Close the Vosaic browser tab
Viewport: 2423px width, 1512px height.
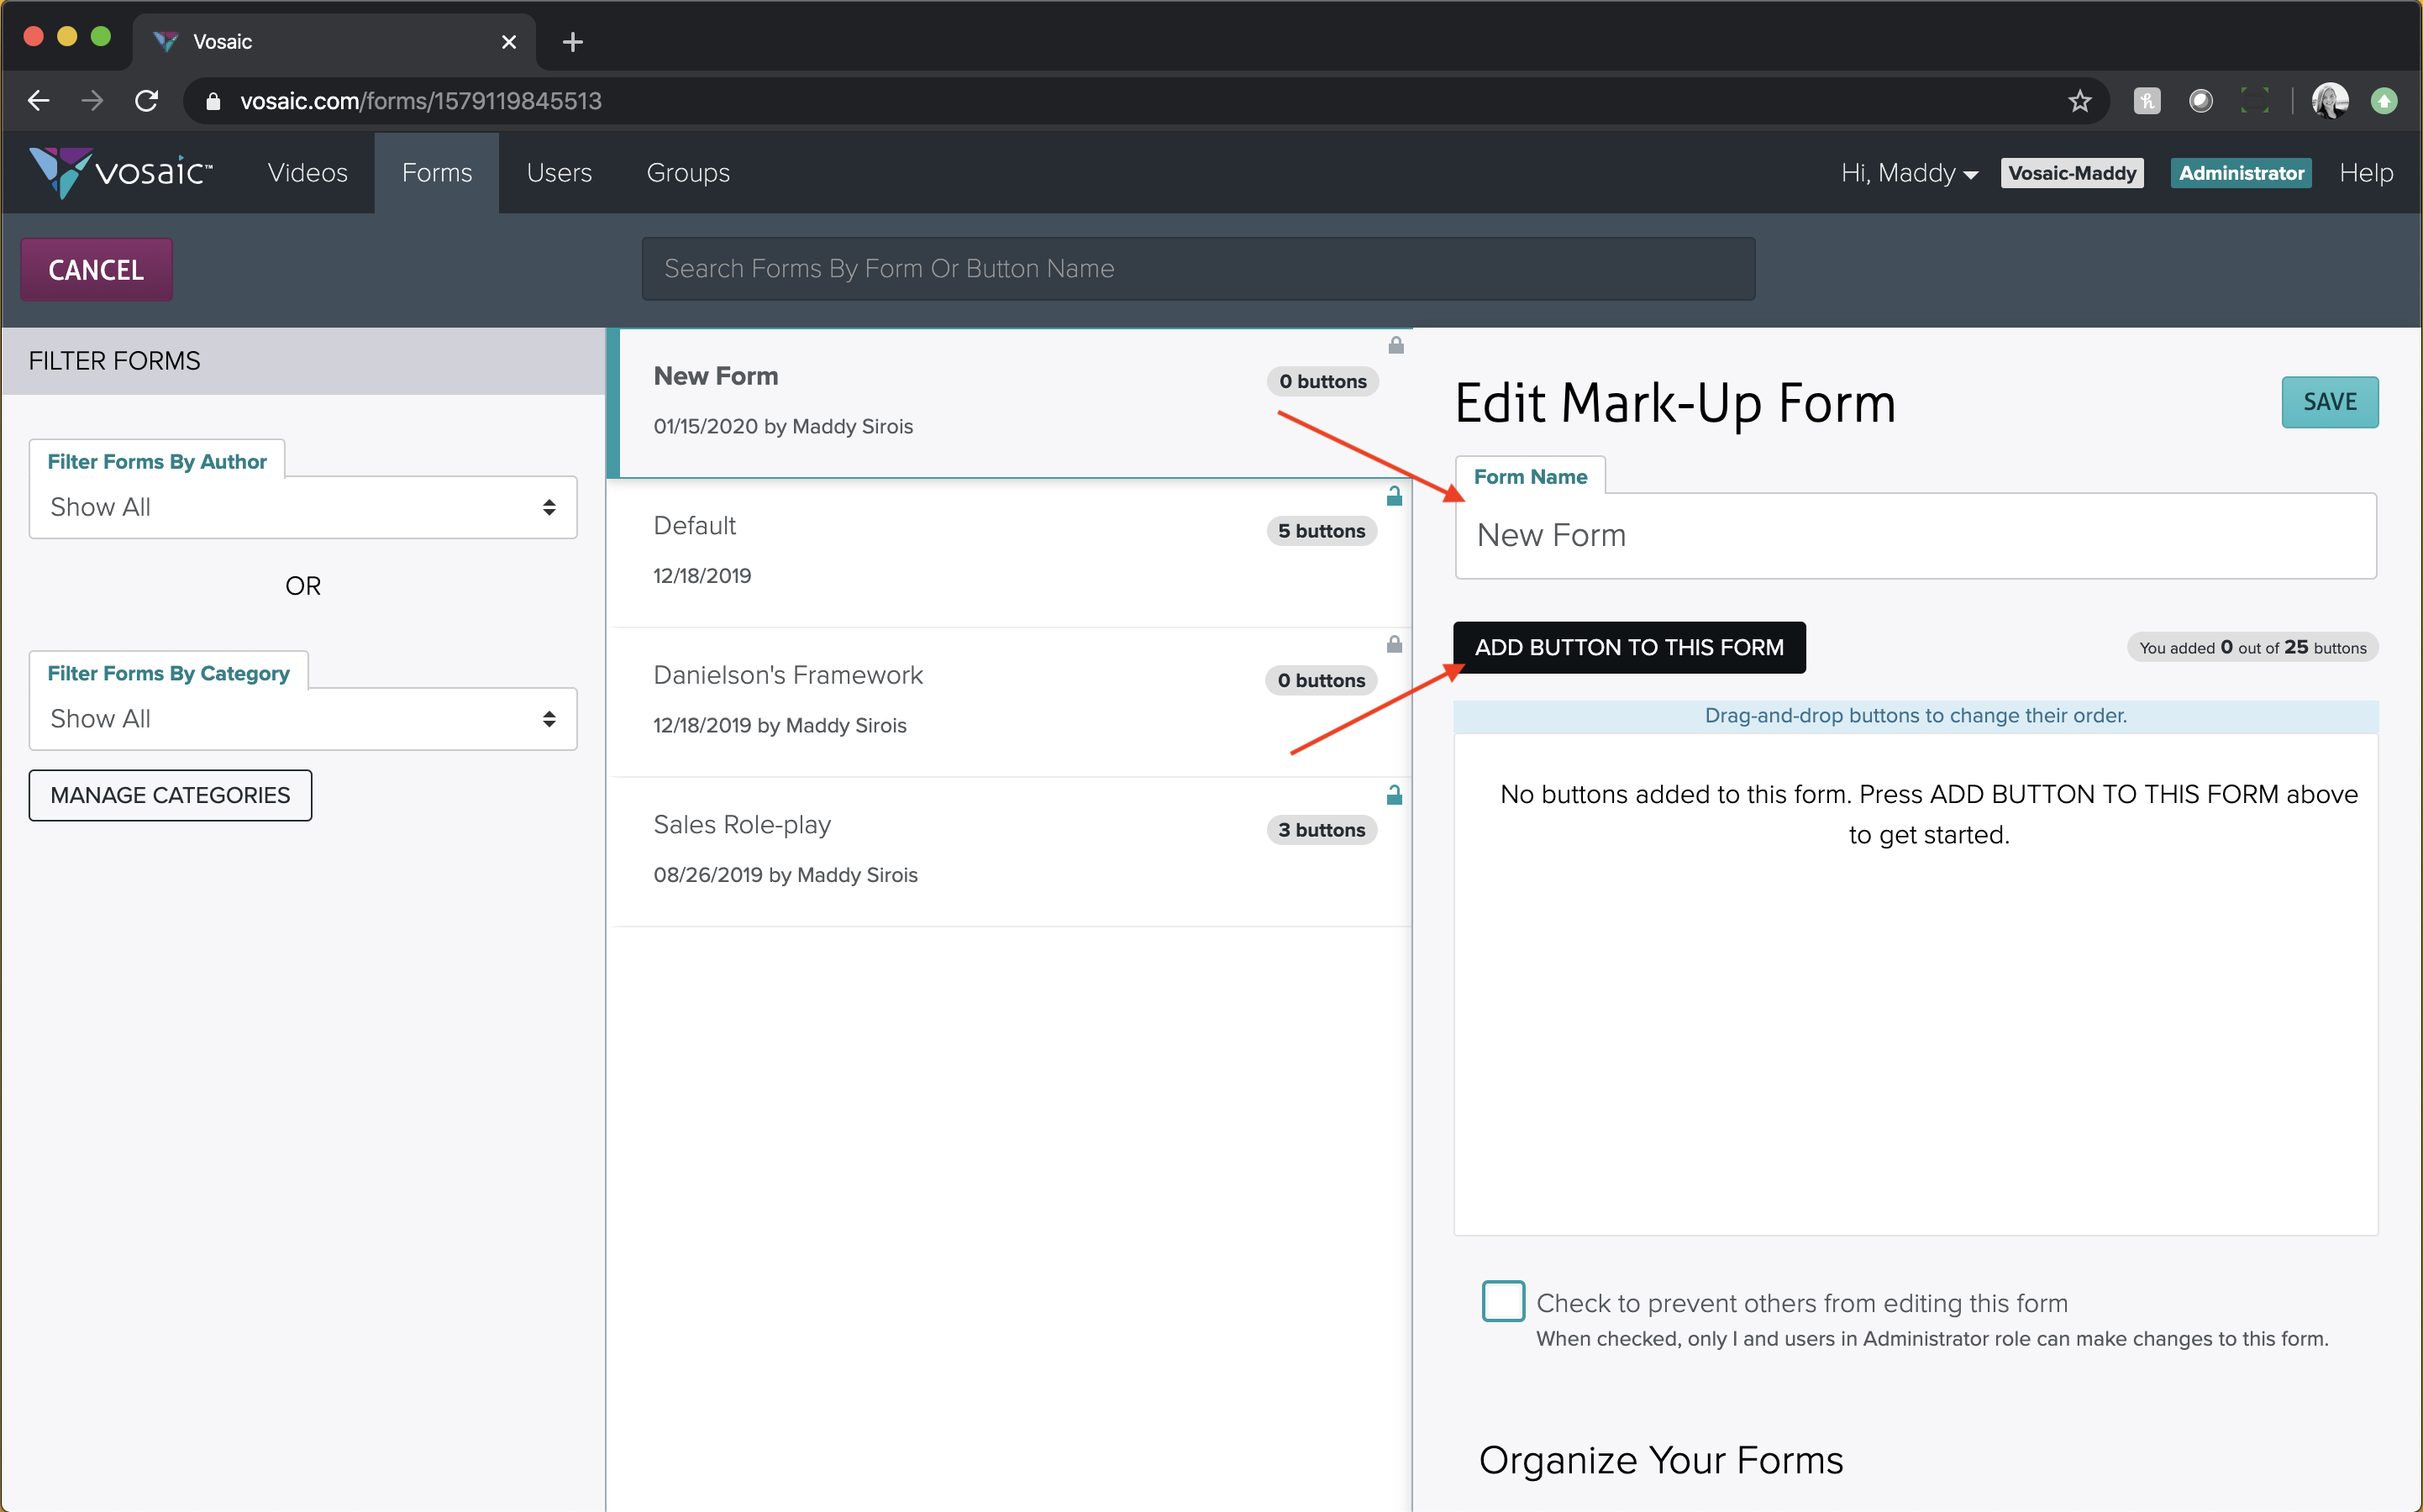click(508, 42)
